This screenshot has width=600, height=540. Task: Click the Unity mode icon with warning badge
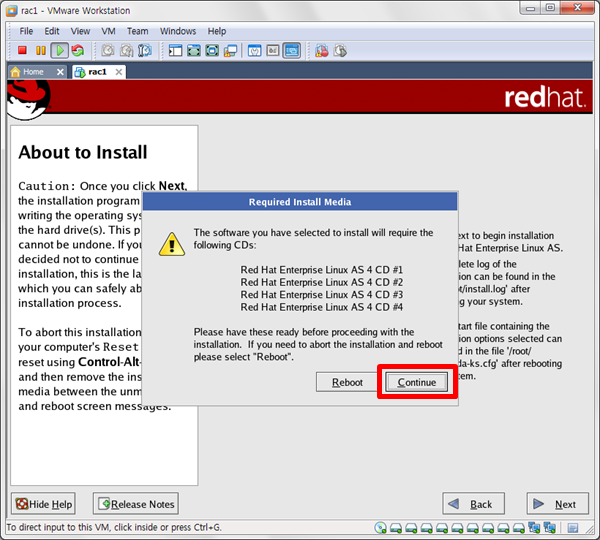pos(230,51)
